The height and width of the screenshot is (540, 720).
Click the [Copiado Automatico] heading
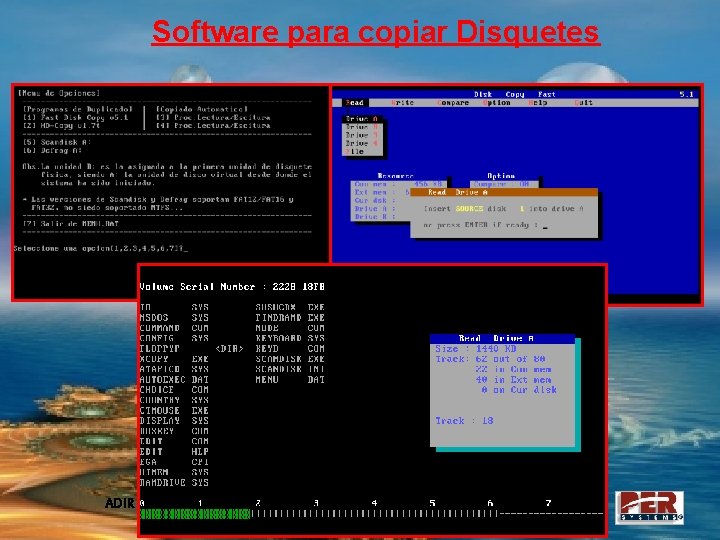coord(202,109)
